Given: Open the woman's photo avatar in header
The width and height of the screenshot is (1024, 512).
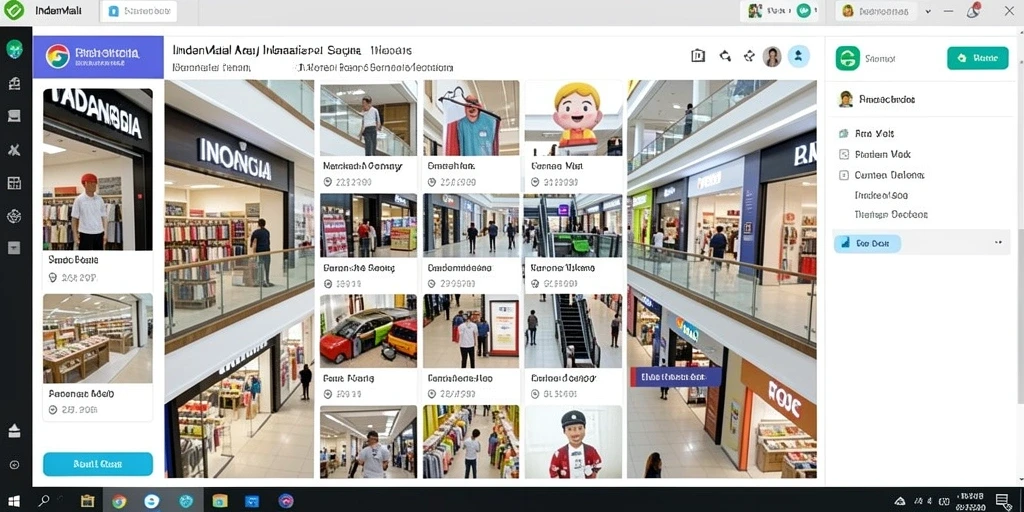Looking at the screenshot, I should click(773, 57).
